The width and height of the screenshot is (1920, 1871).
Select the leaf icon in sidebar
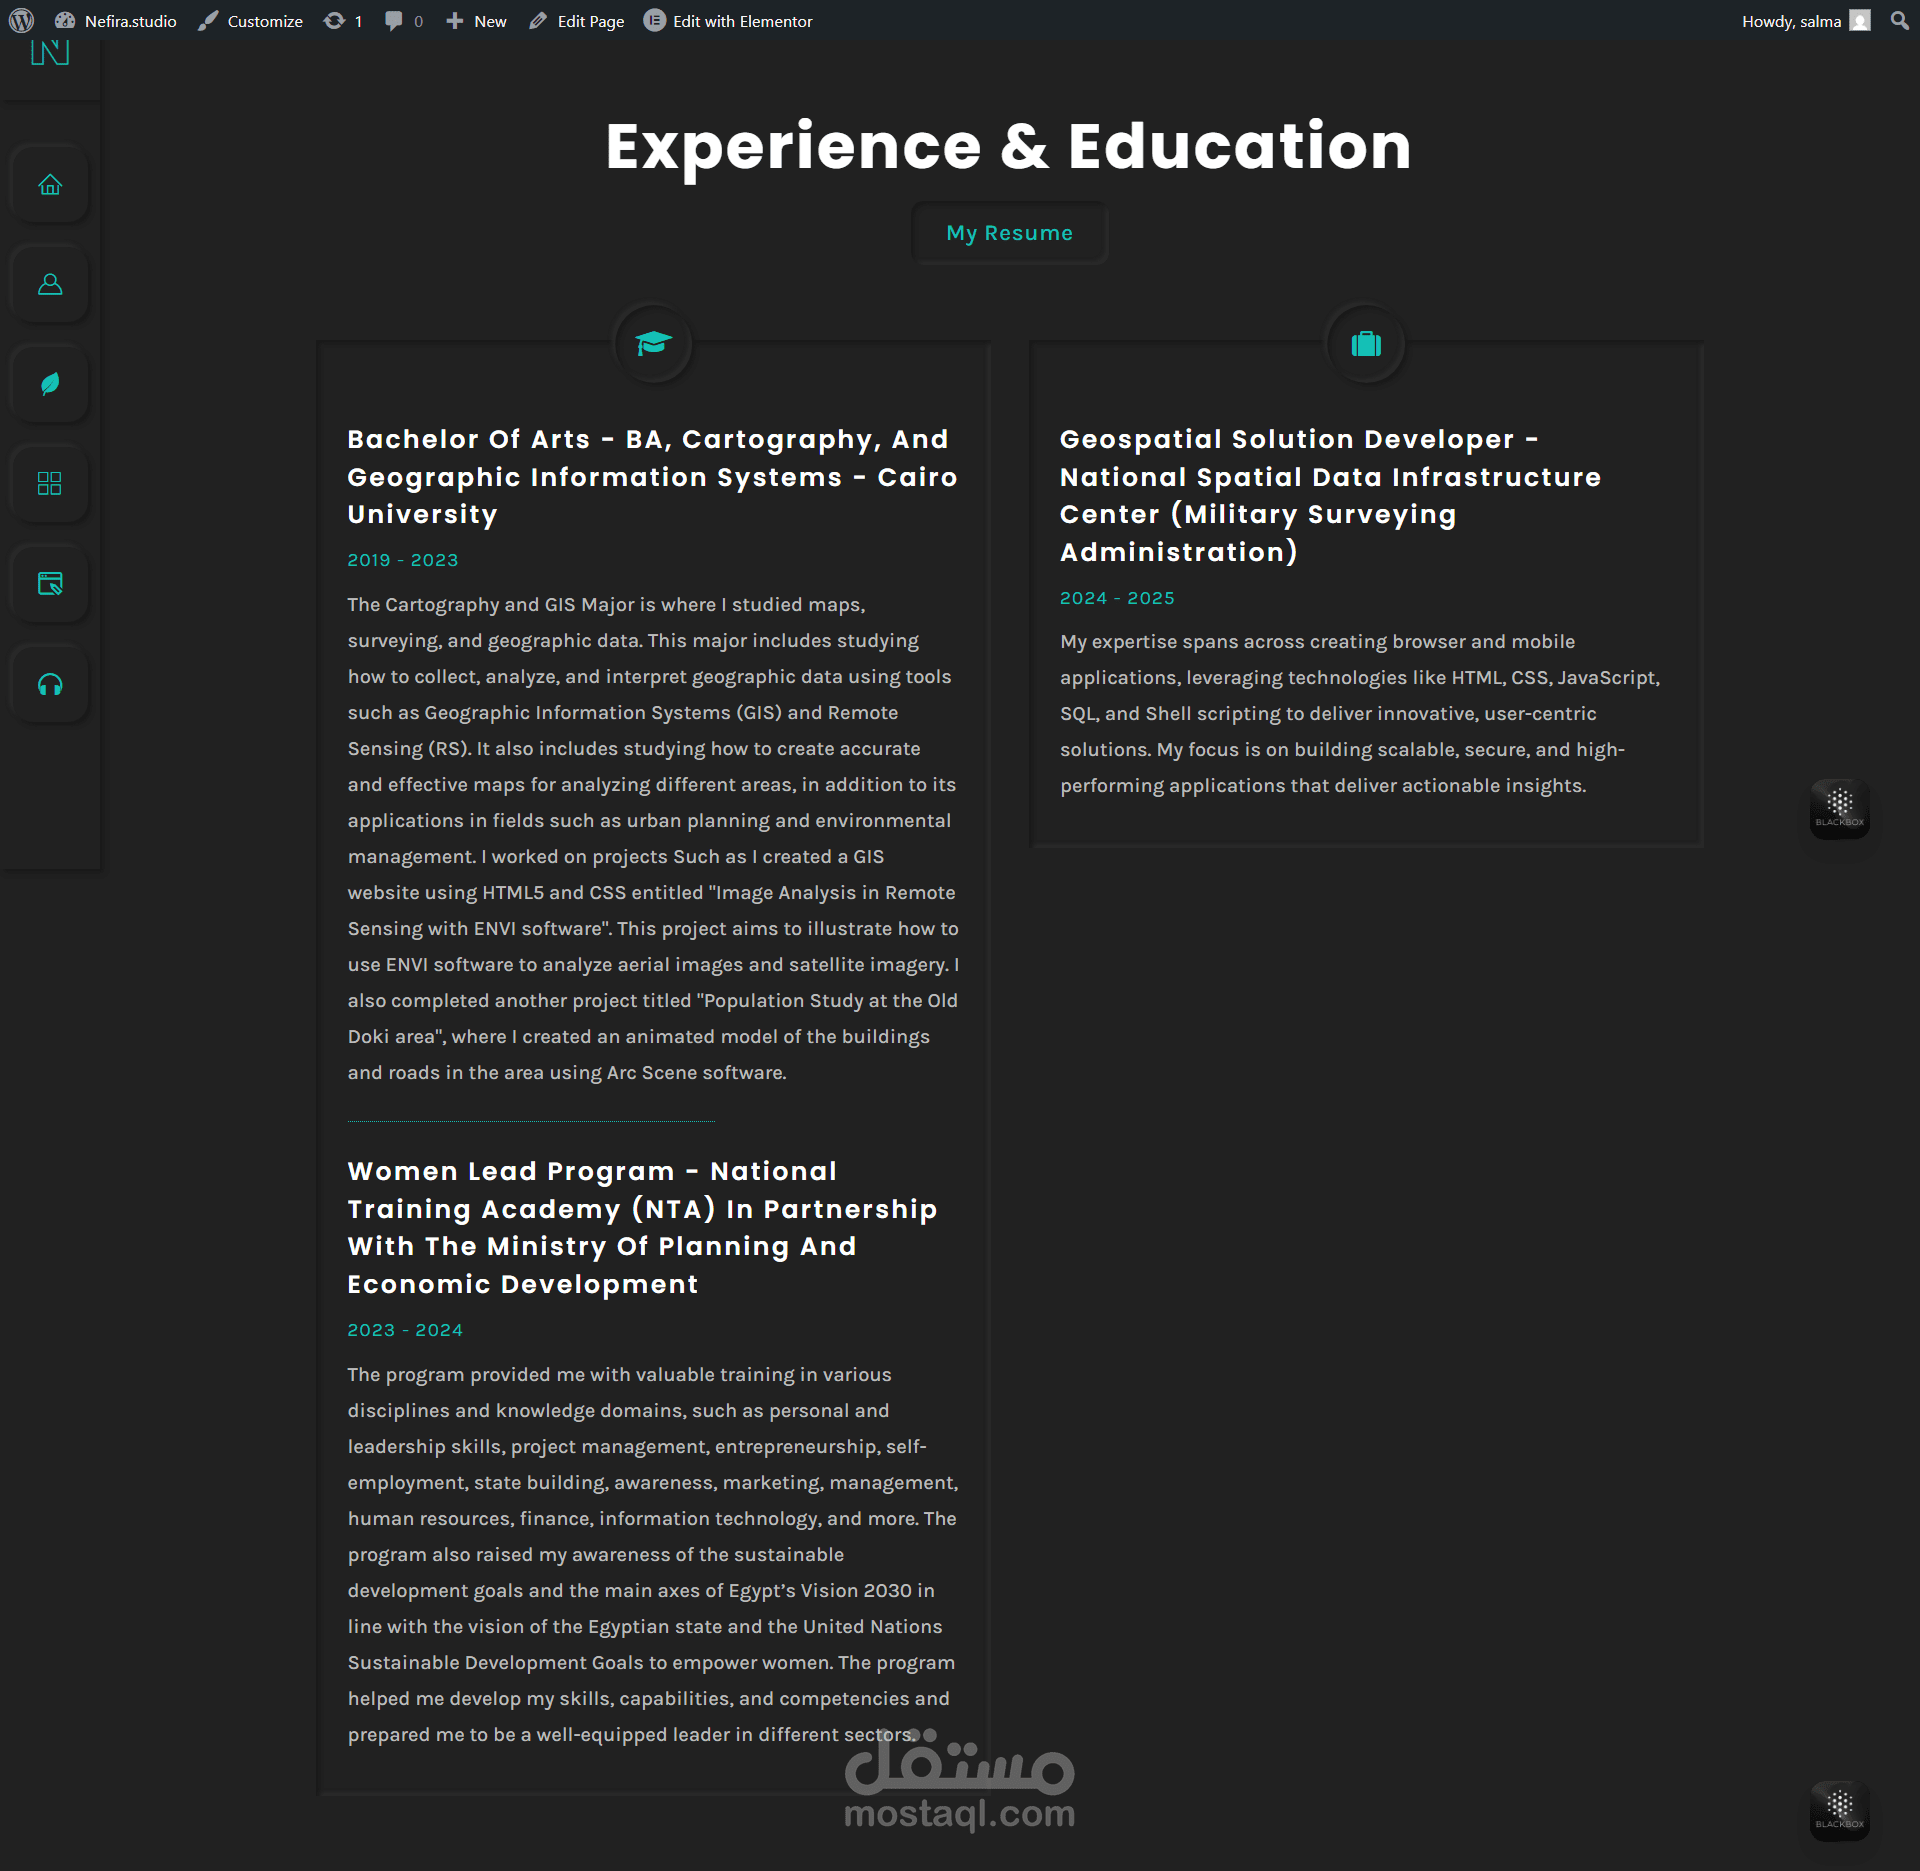point(50,384)
